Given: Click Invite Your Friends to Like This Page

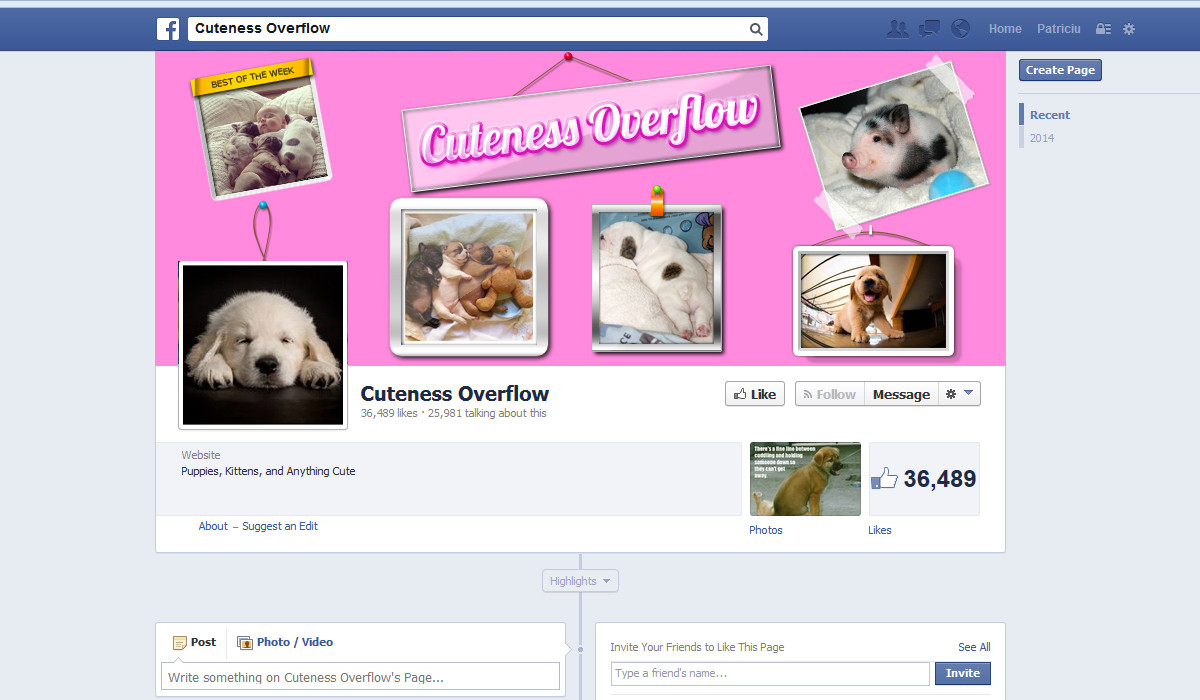Looking at the screenshot, I should coord(697,647).
